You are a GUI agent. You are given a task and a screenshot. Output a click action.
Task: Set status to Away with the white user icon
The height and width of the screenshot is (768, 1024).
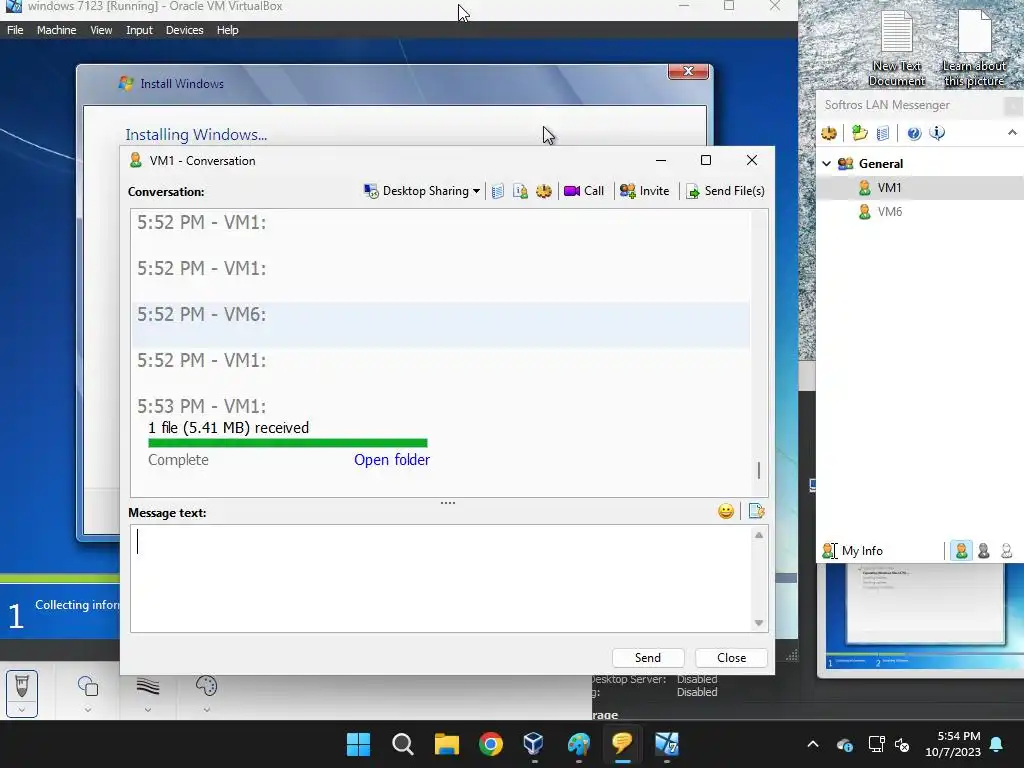pos(1006,551)
